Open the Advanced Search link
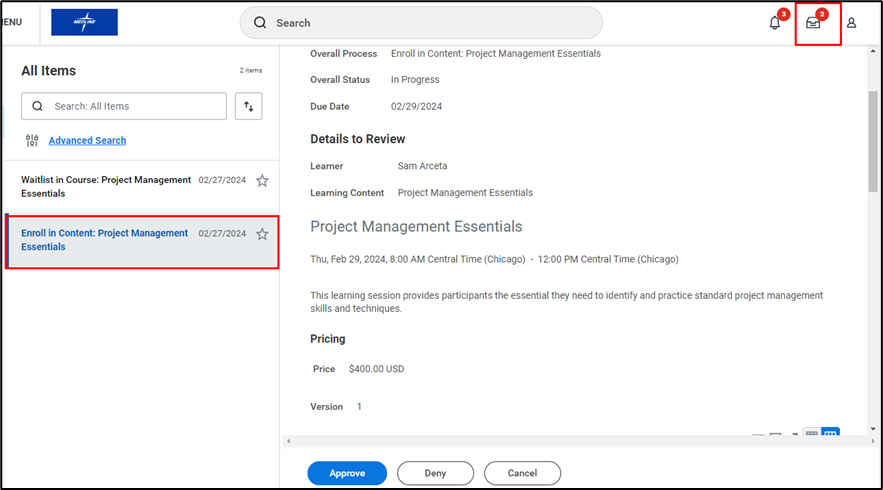 (87, 141)
